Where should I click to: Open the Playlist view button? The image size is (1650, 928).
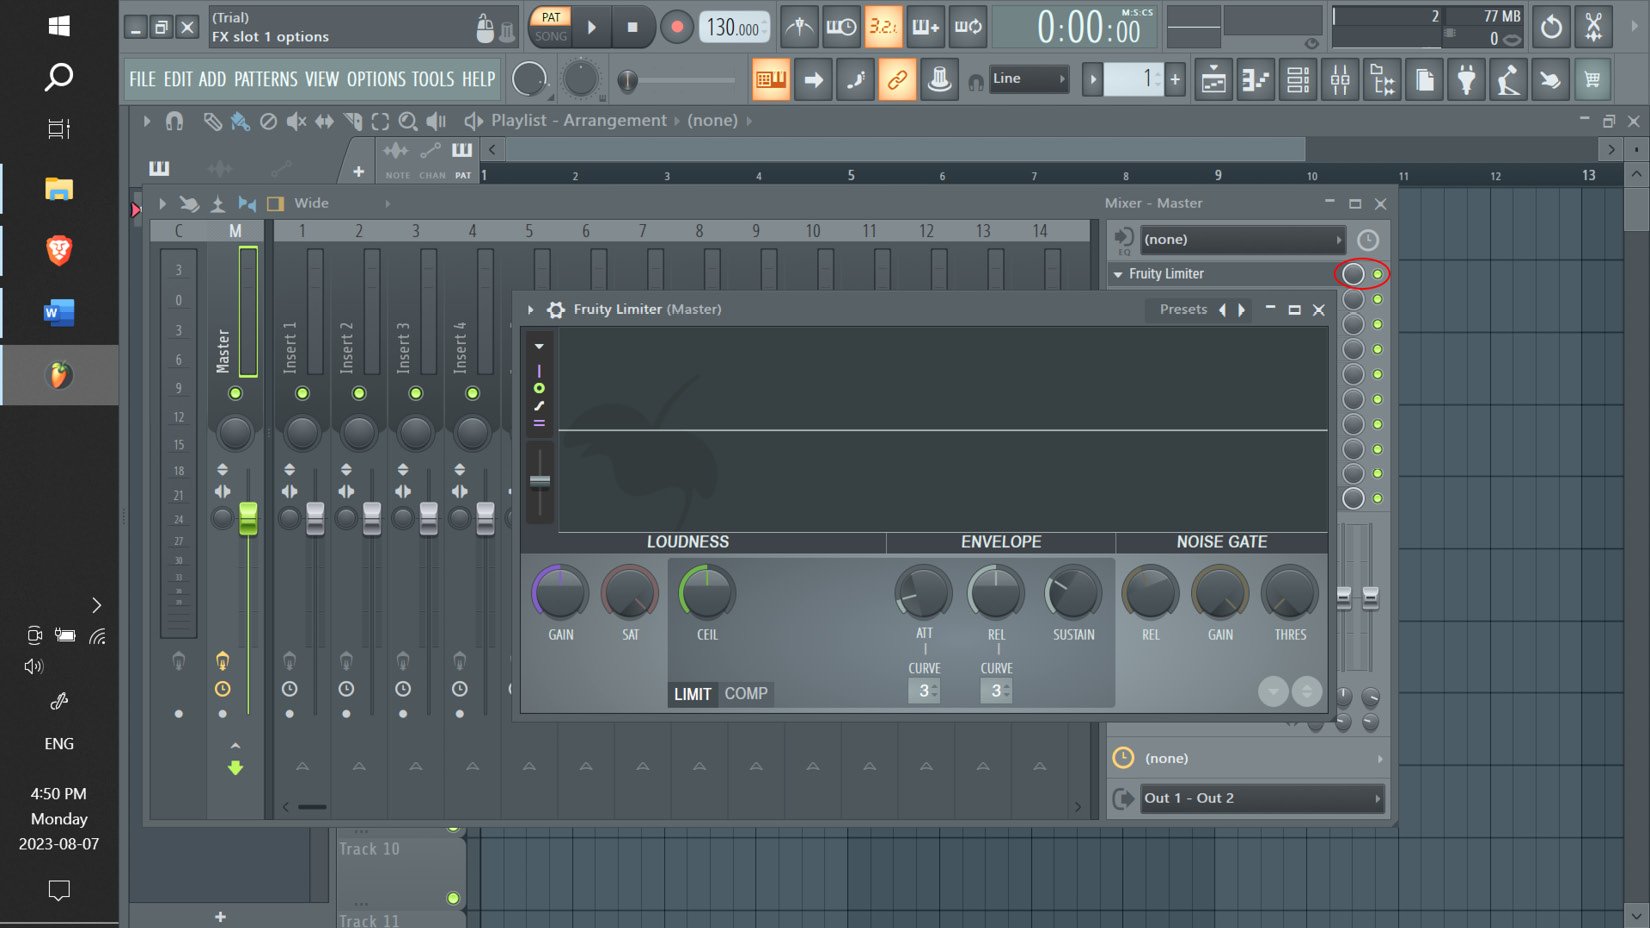point(1213,79)
